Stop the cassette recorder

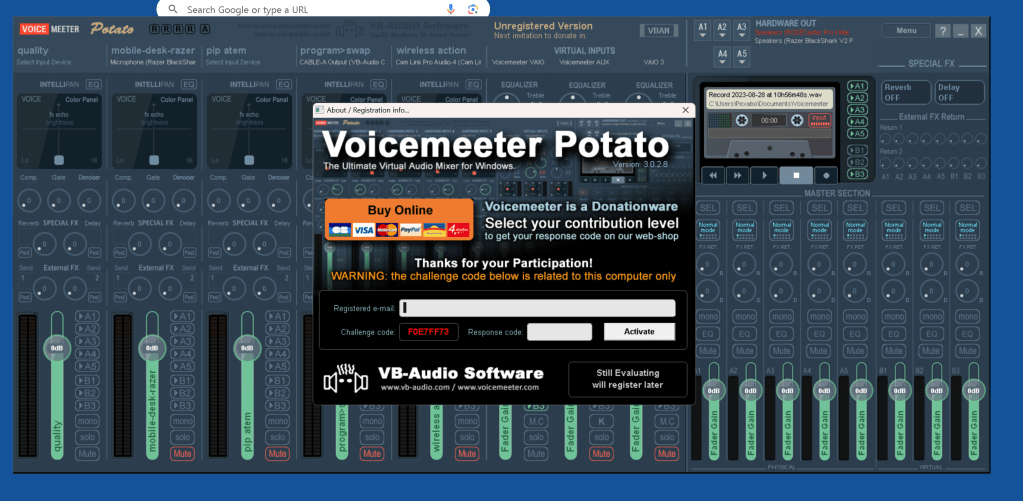[796, 175]
